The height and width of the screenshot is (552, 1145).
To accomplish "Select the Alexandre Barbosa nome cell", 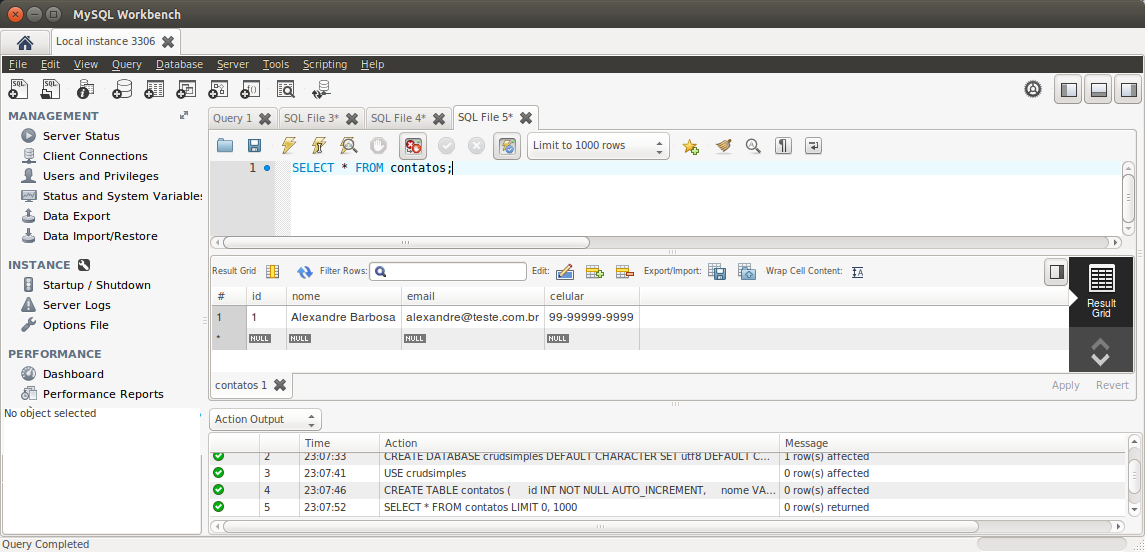I will tap(343, 318).
